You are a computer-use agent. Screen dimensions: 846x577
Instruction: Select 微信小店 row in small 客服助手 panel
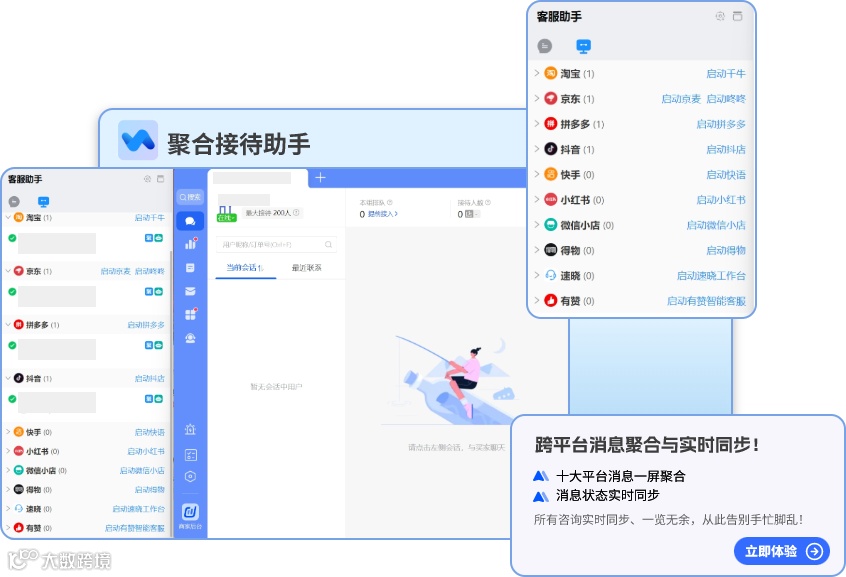click(x=86, y=470)
